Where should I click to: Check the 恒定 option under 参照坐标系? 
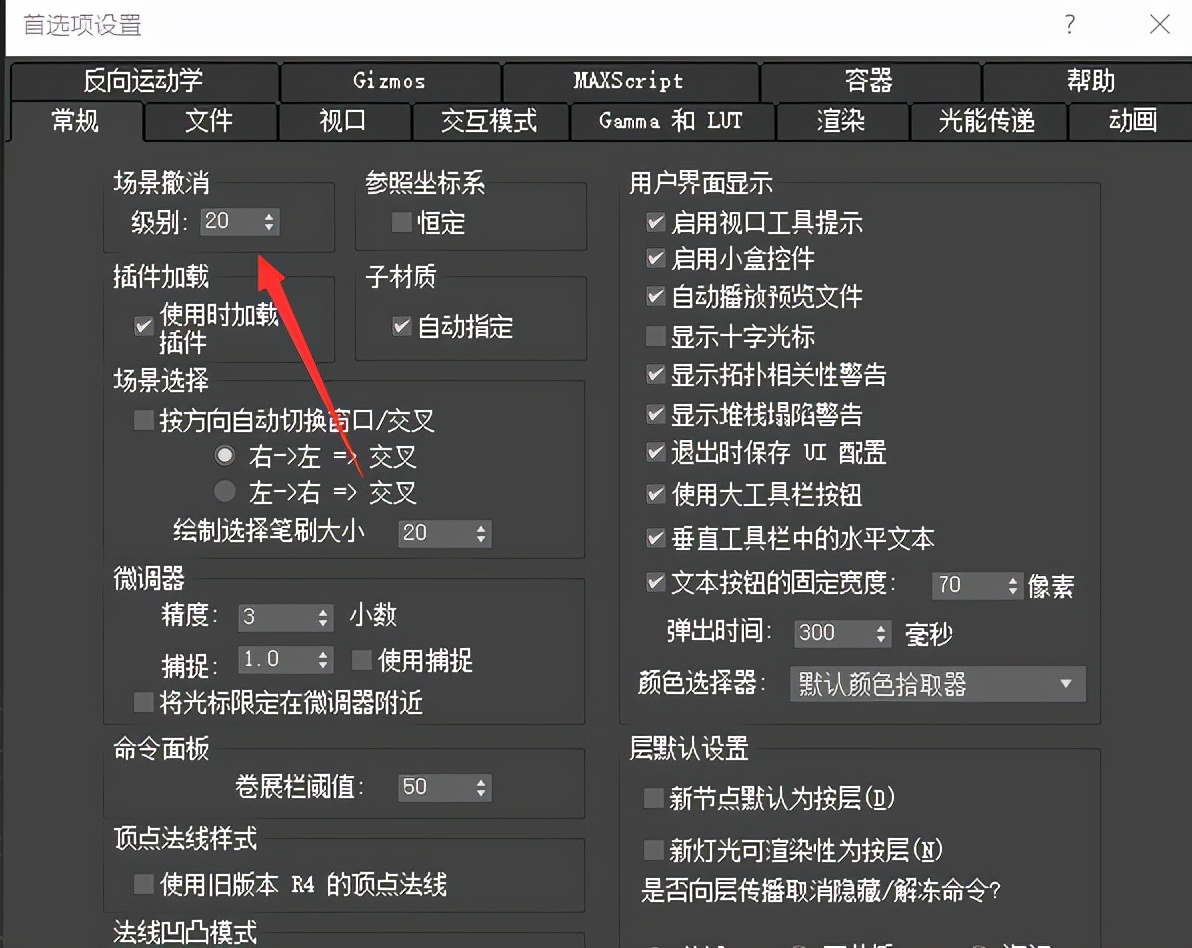click(400, 224)
